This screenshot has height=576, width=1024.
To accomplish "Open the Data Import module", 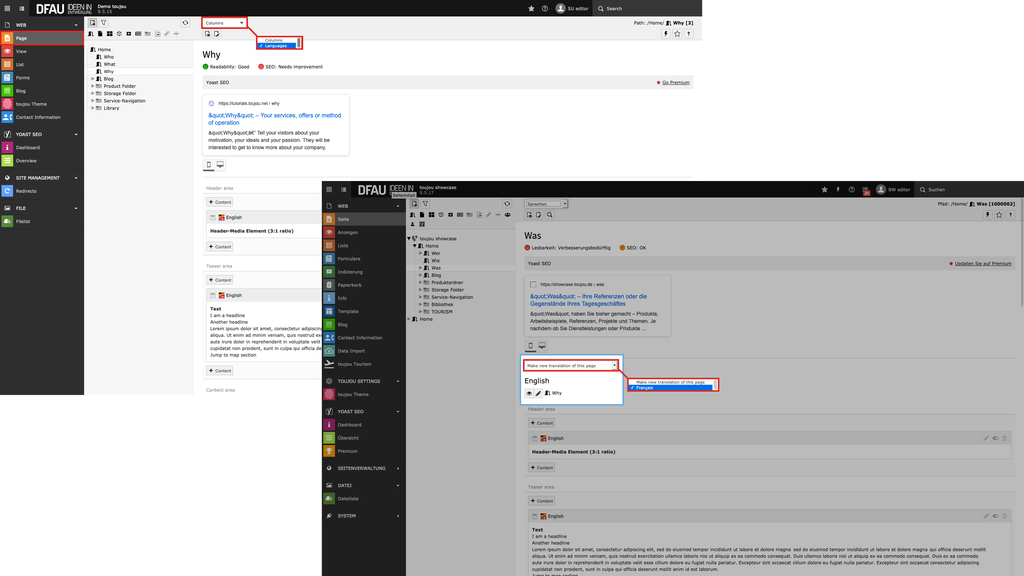I will (x=353, y=351).
